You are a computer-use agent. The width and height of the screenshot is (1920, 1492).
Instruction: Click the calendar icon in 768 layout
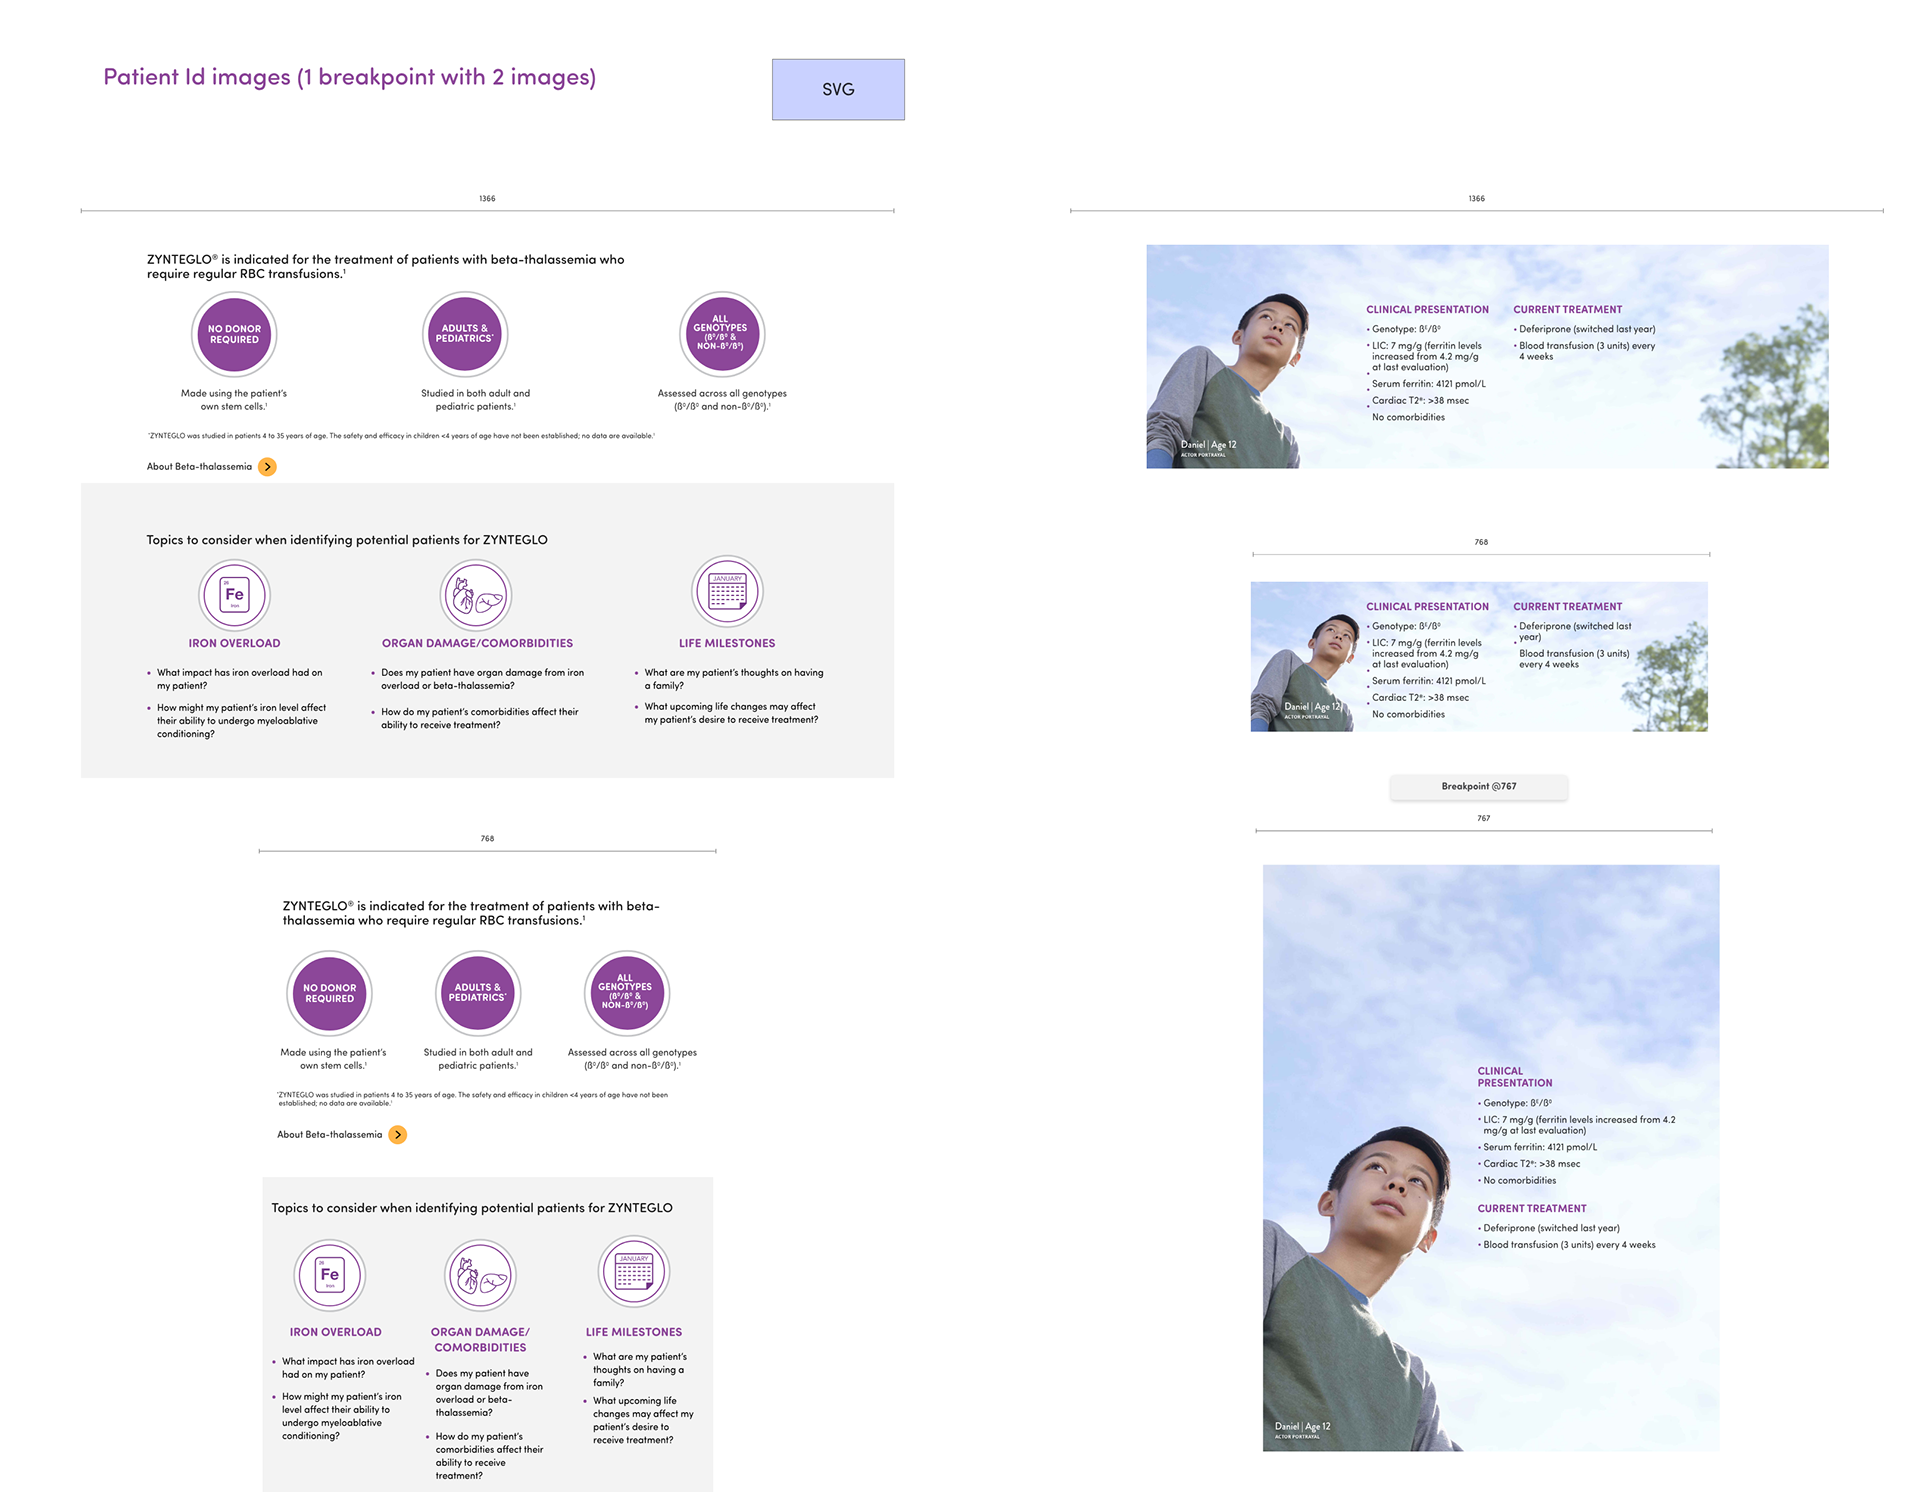(634, 1271)
